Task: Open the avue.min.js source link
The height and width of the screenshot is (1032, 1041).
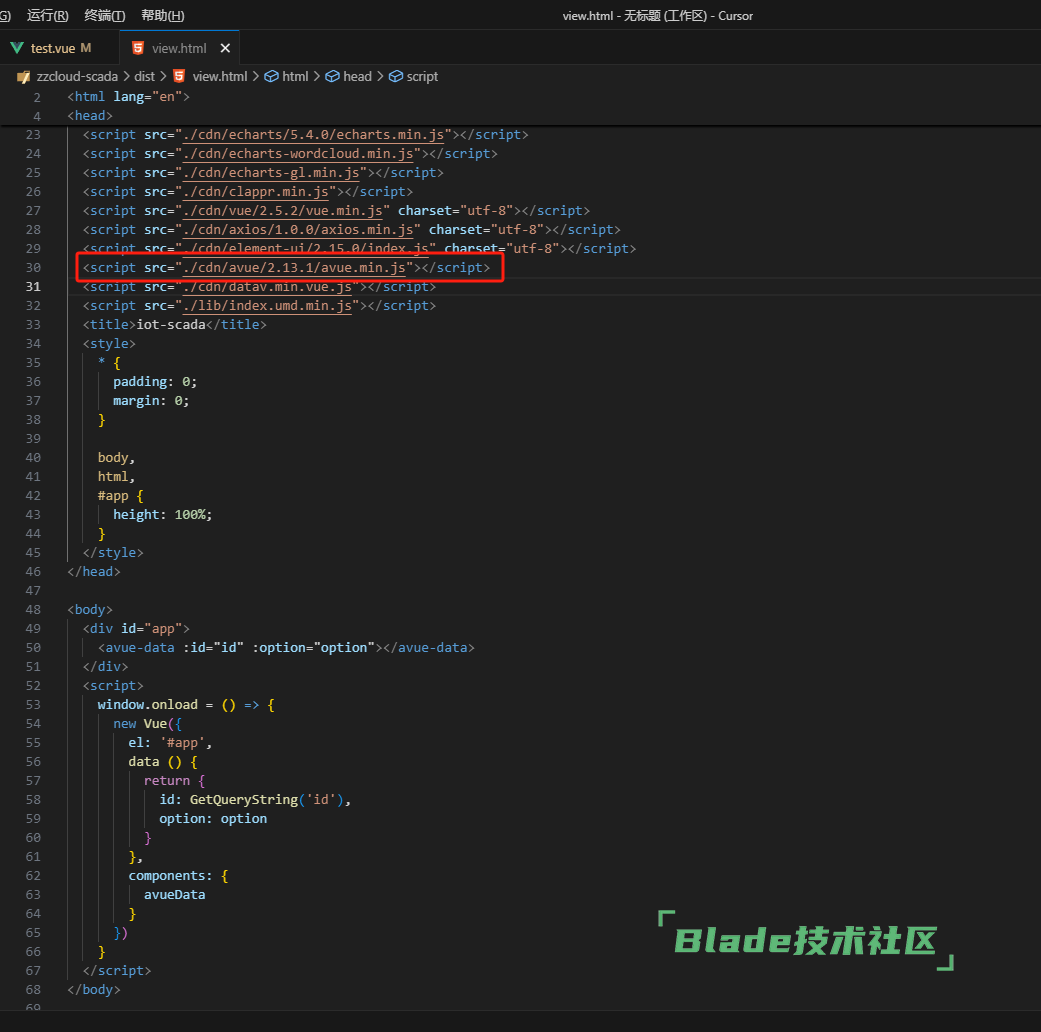Action: click(x=294, y=268)
